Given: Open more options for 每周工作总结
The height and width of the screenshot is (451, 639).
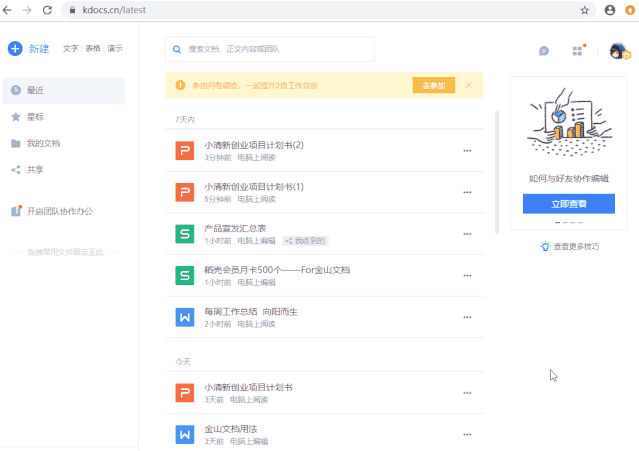Looking at the screenshot, I should (x=467, y=317).
